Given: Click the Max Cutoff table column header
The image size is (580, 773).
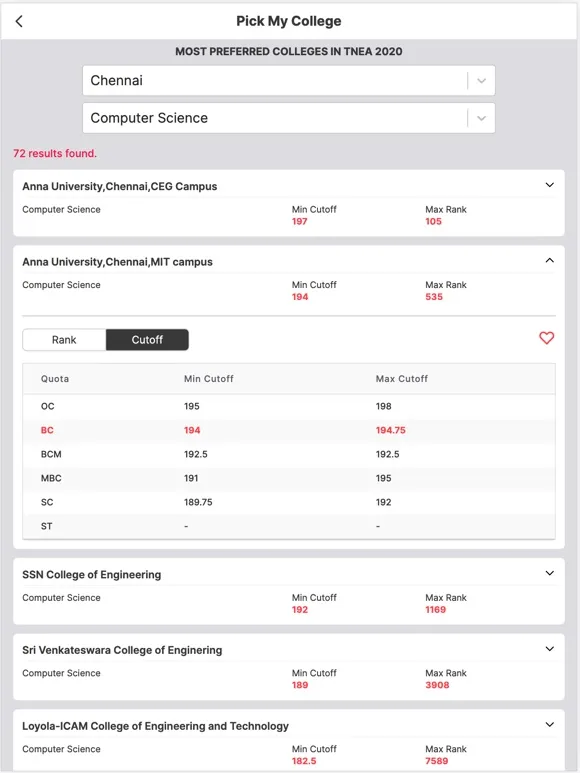Looking at the screenshot, I should tap(402, 379).
